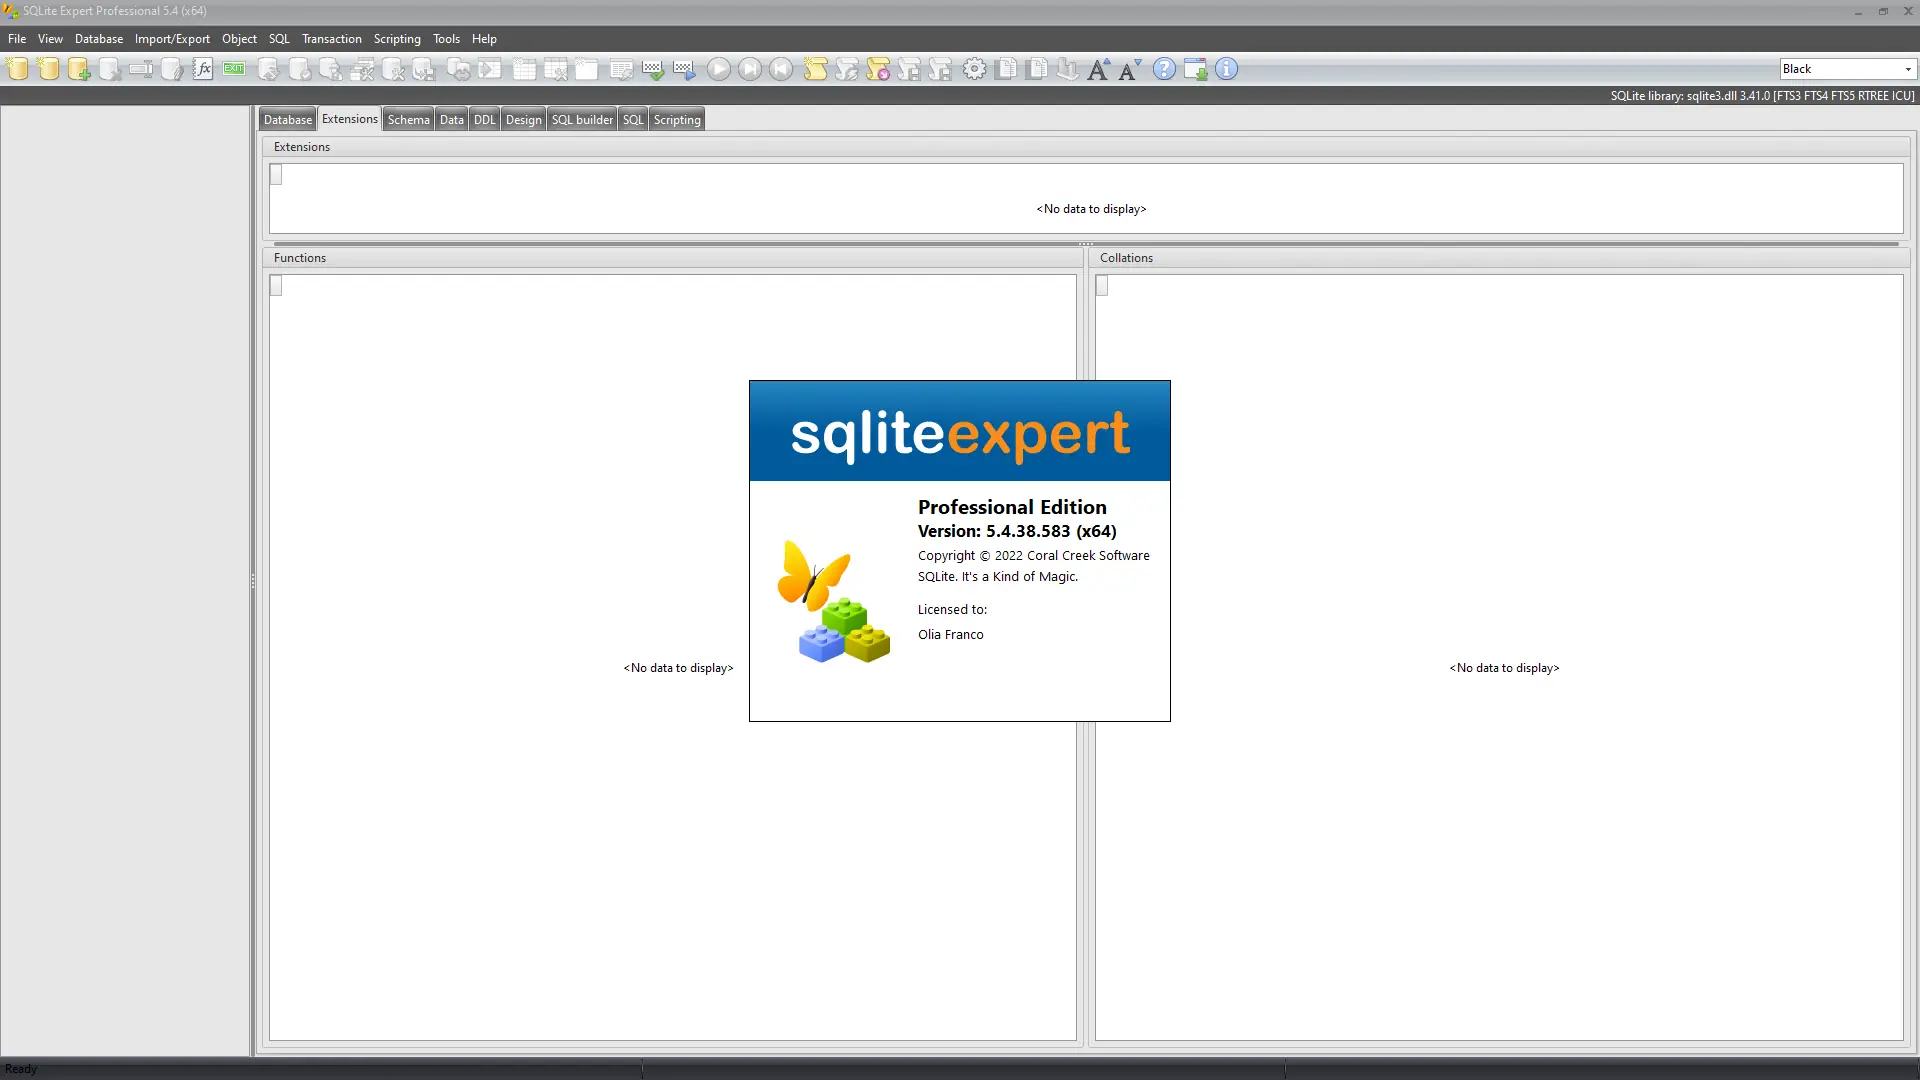Screen dimensions: 1920x1080
Task: Open the Black theme dropdown
Action: 1907,69
